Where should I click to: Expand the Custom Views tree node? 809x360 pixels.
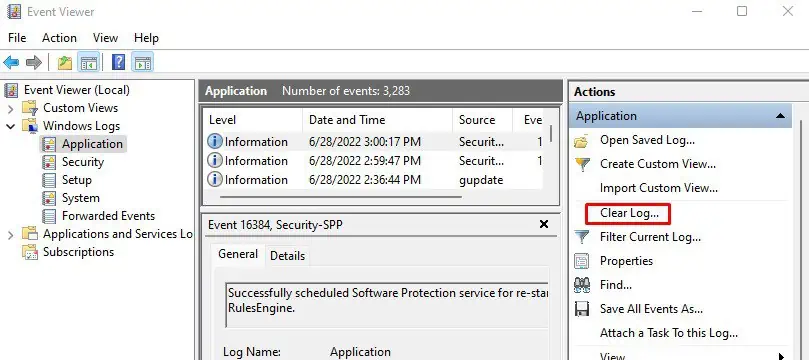pos(11,108)
